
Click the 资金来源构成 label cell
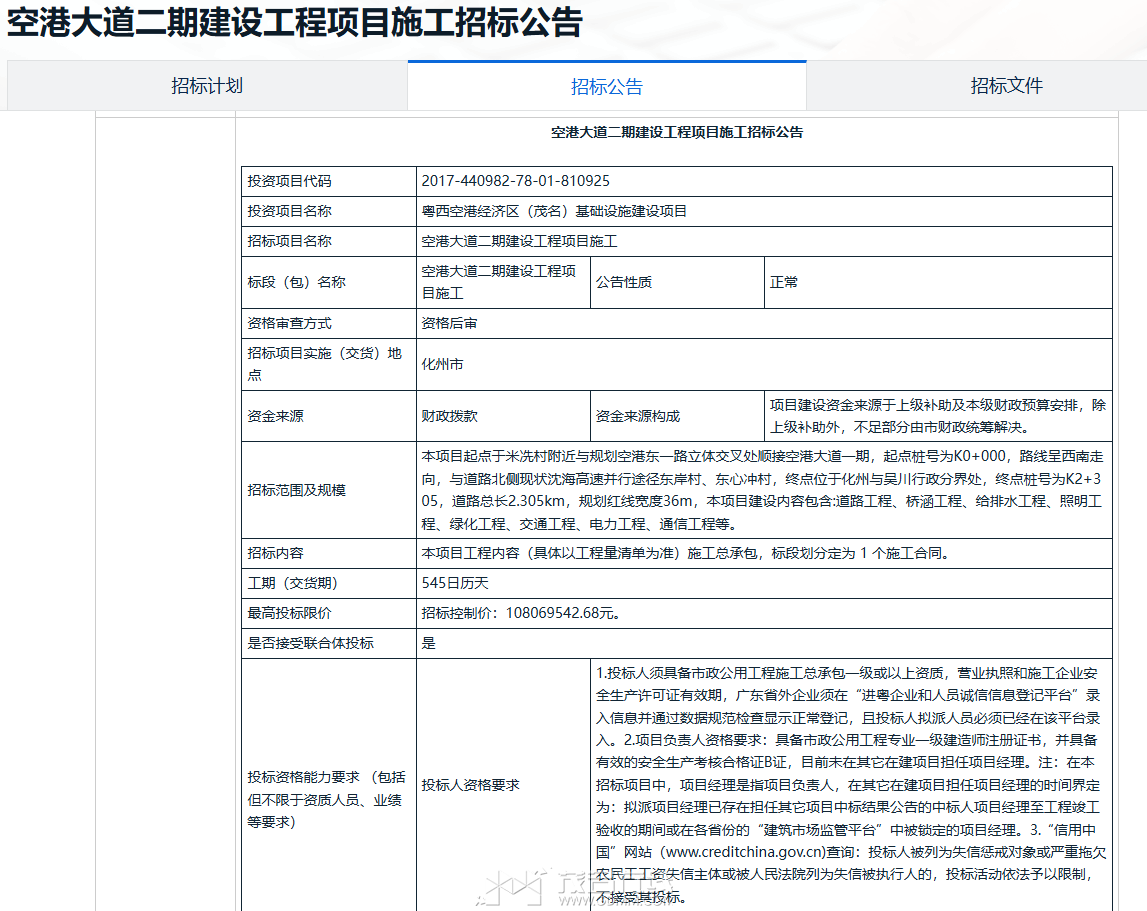(x=638, y=416)
